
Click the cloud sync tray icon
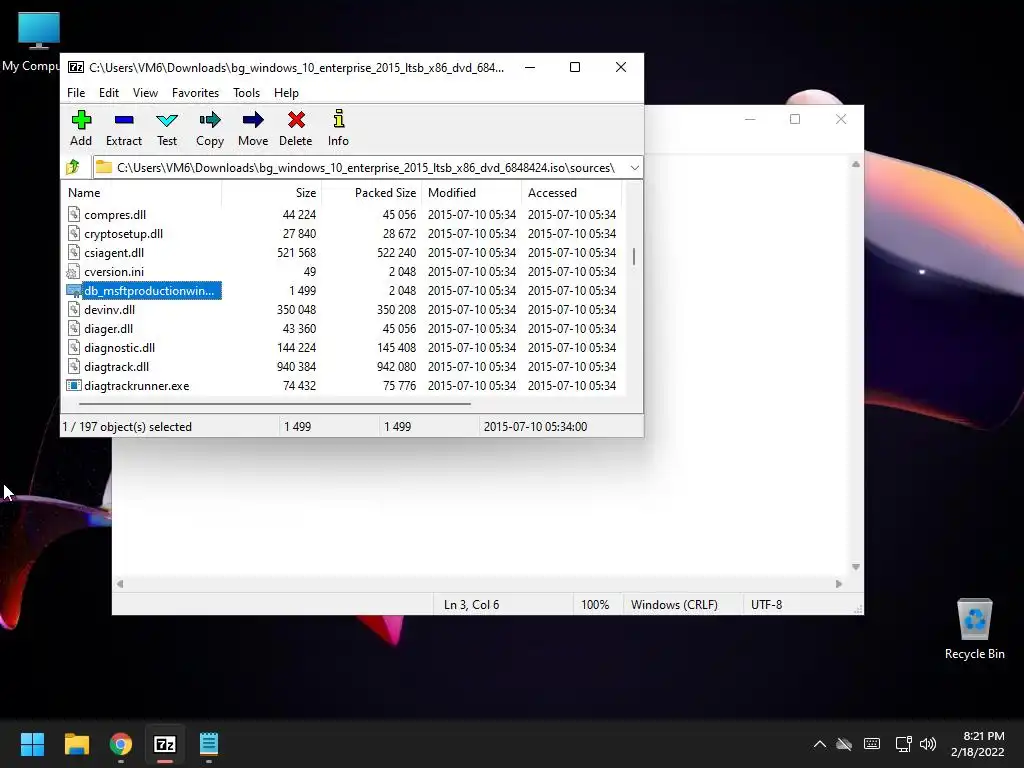[844, 744]
